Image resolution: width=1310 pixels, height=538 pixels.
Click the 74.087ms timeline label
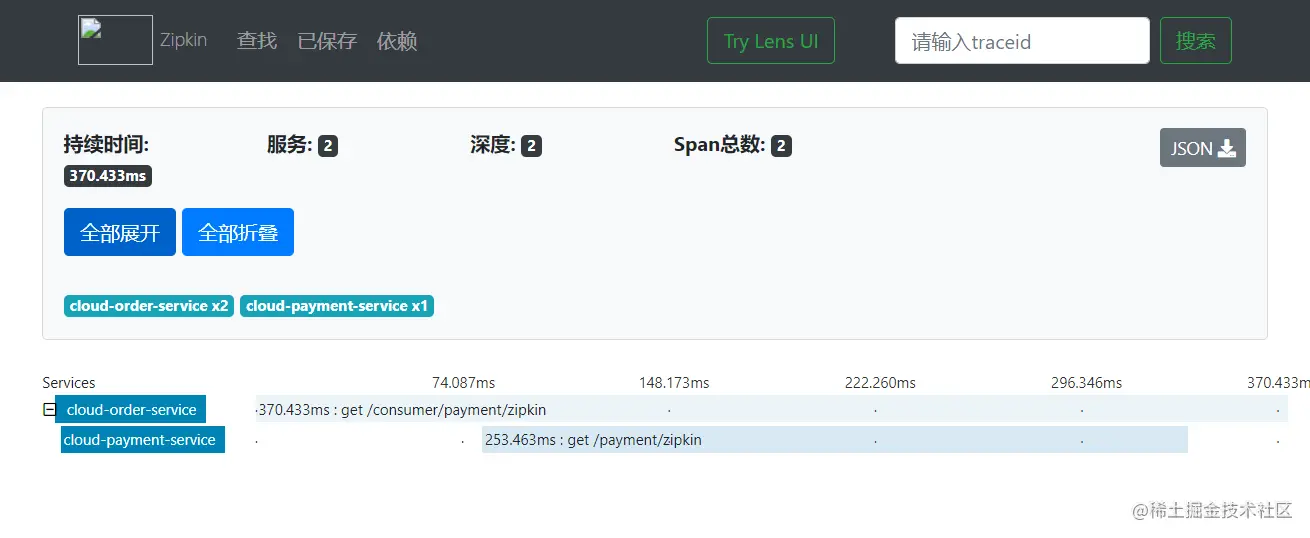(x=463, y=382)
